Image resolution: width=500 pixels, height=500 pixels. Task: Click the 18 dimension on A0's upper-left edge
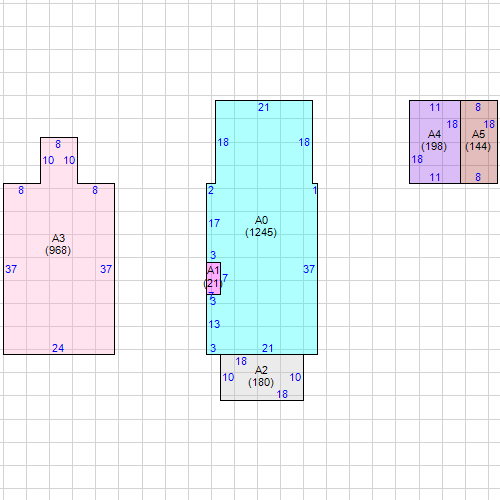(x=223, y=142)
